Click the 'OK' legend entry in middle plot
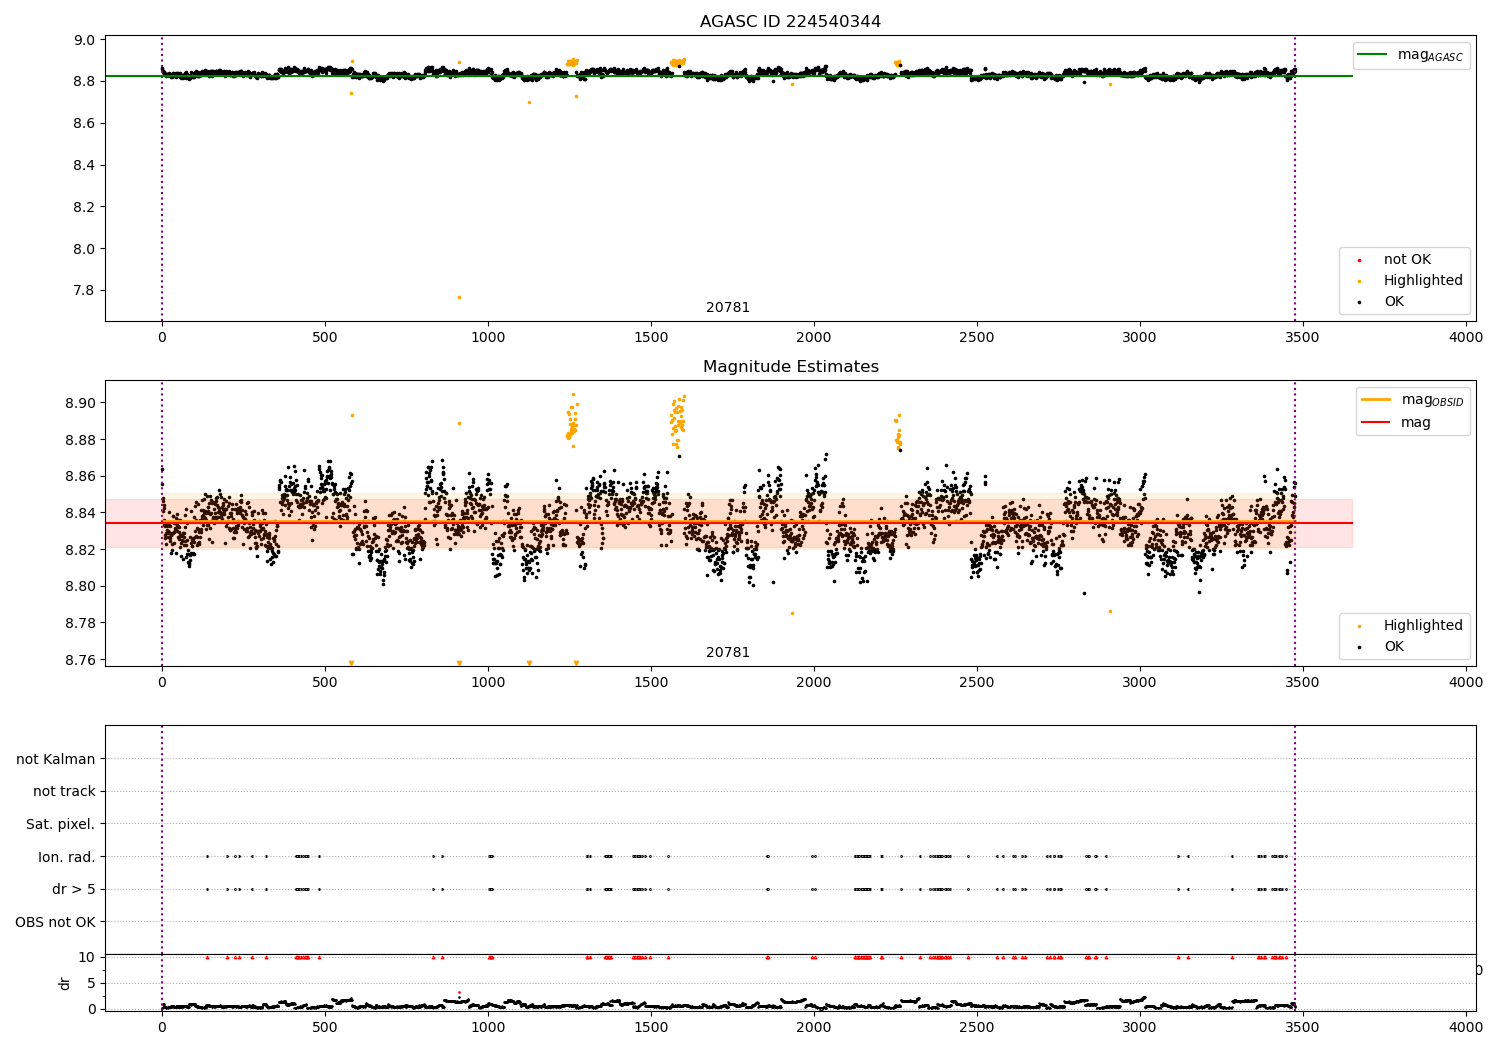Viewport: 1500px width, 1050px height. pos(1382,647)
